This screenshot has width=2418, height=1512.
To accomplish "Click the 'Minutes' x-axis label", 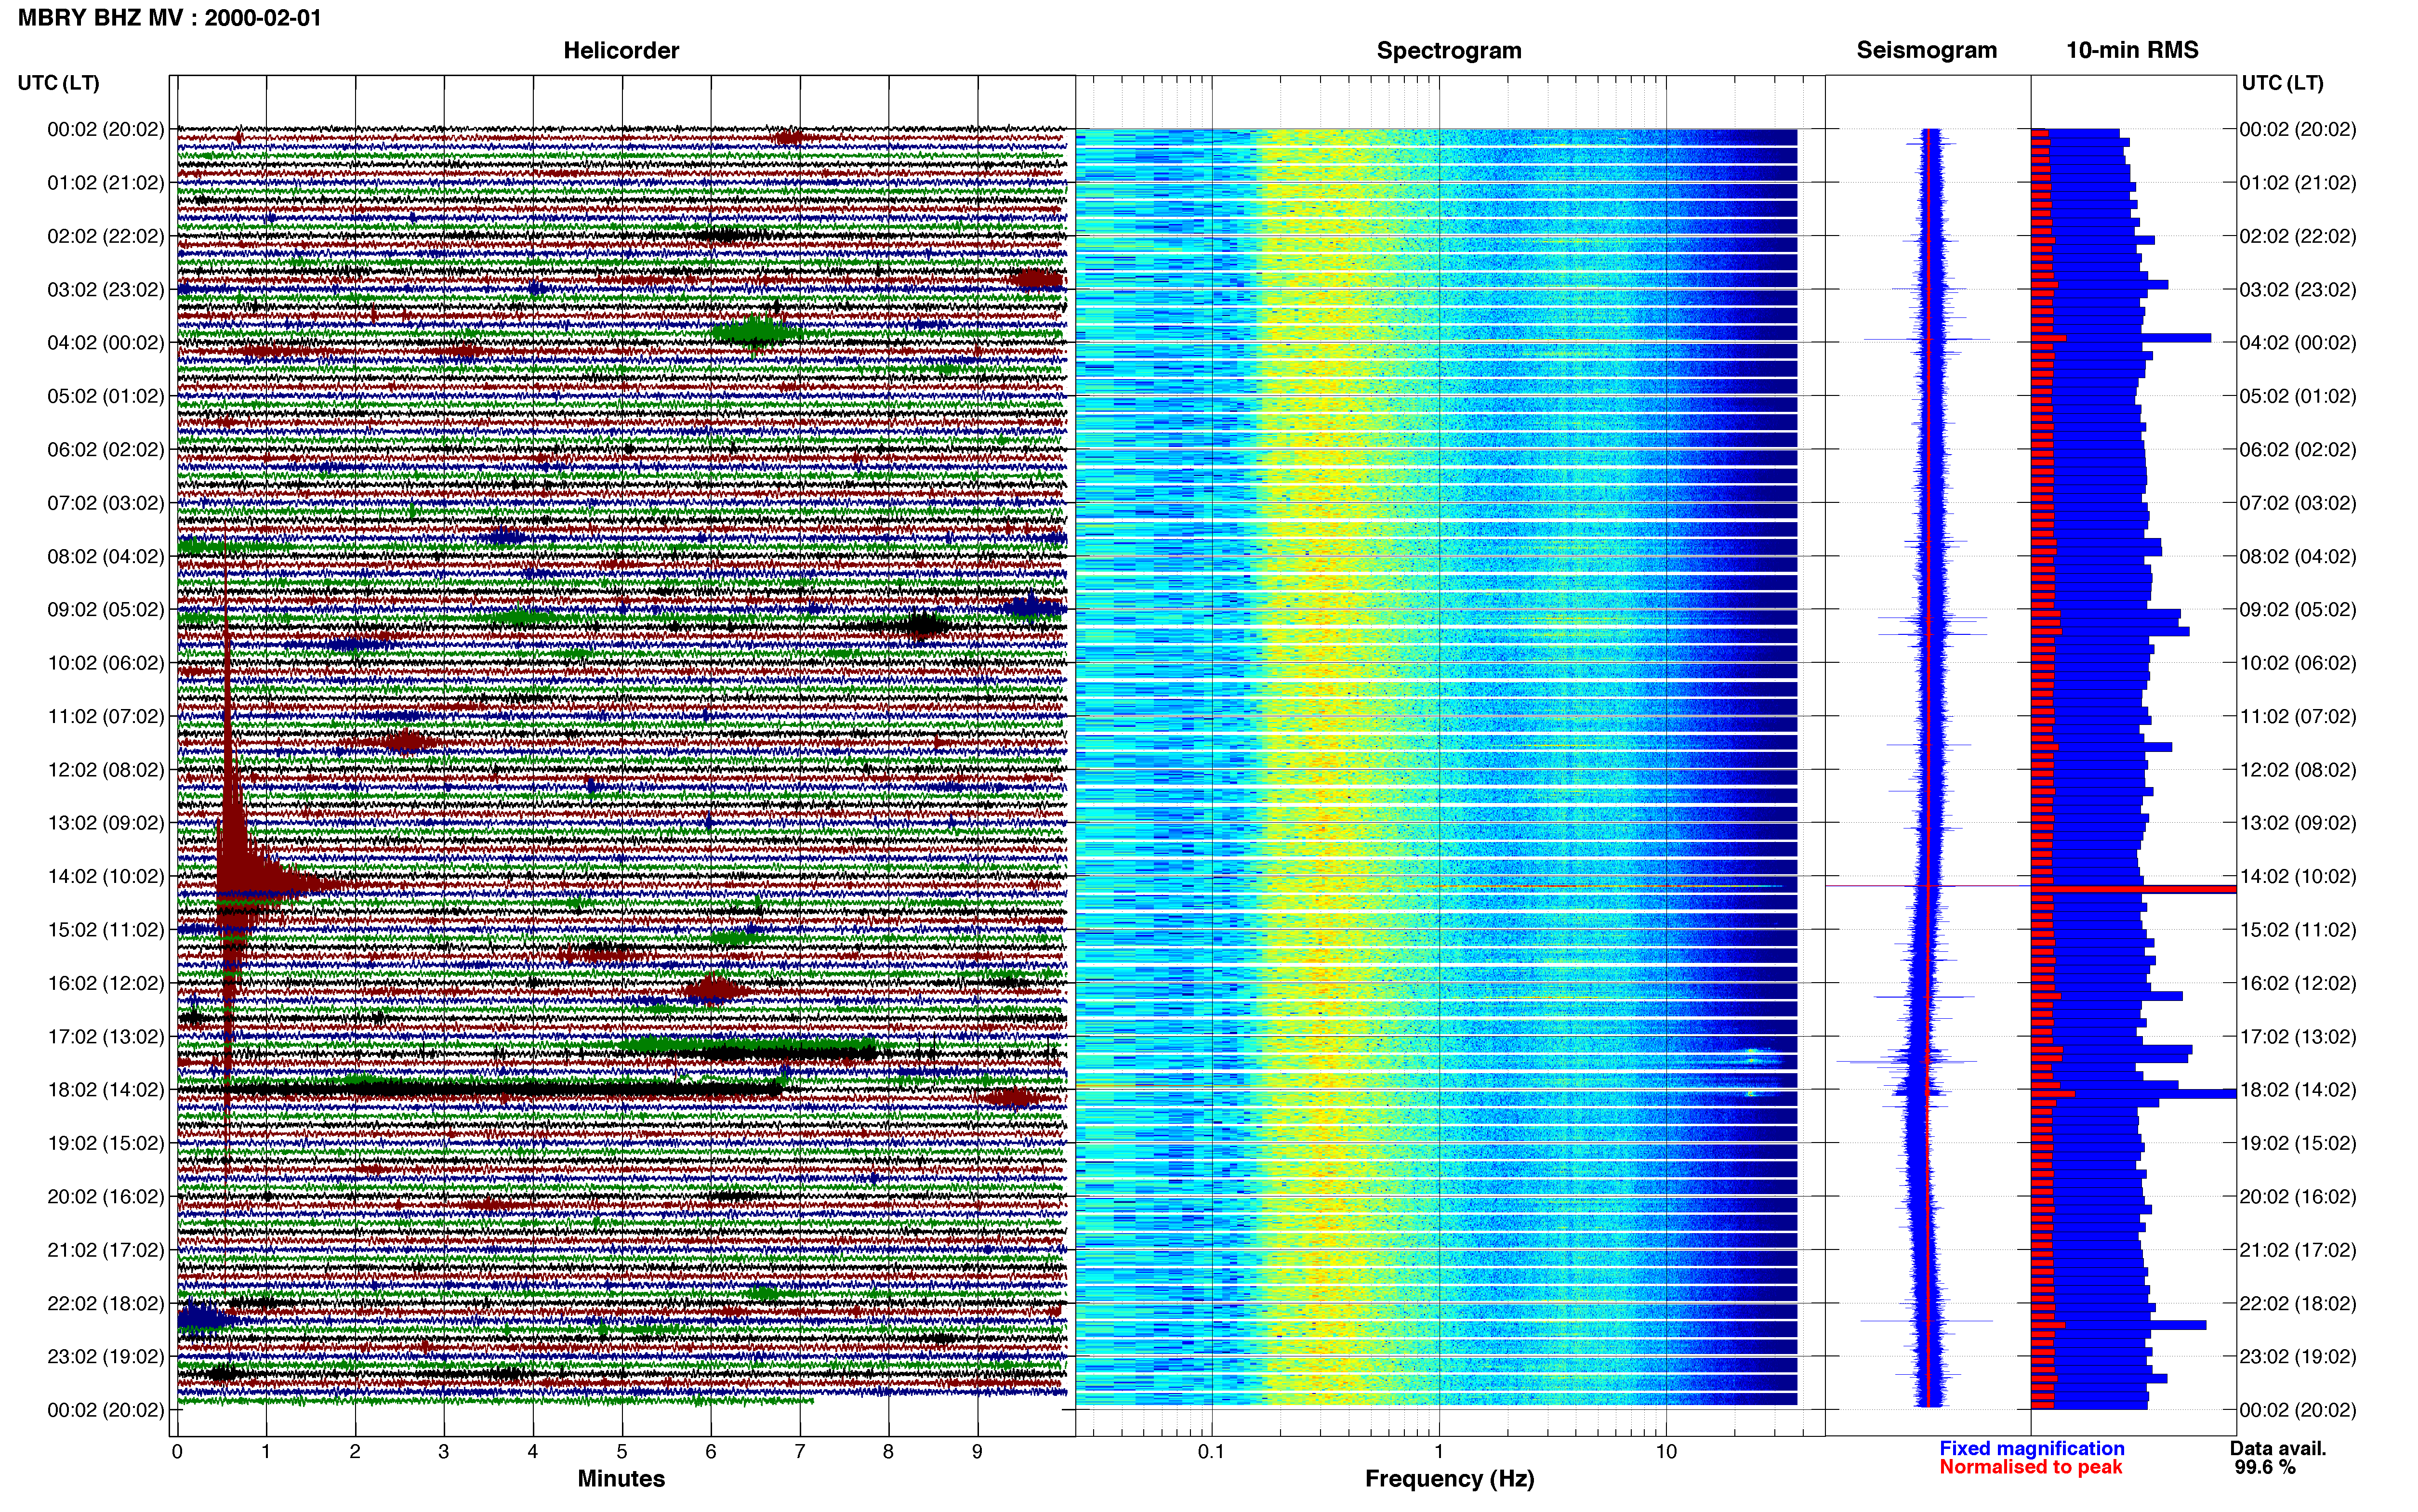I will point(621,1478).
